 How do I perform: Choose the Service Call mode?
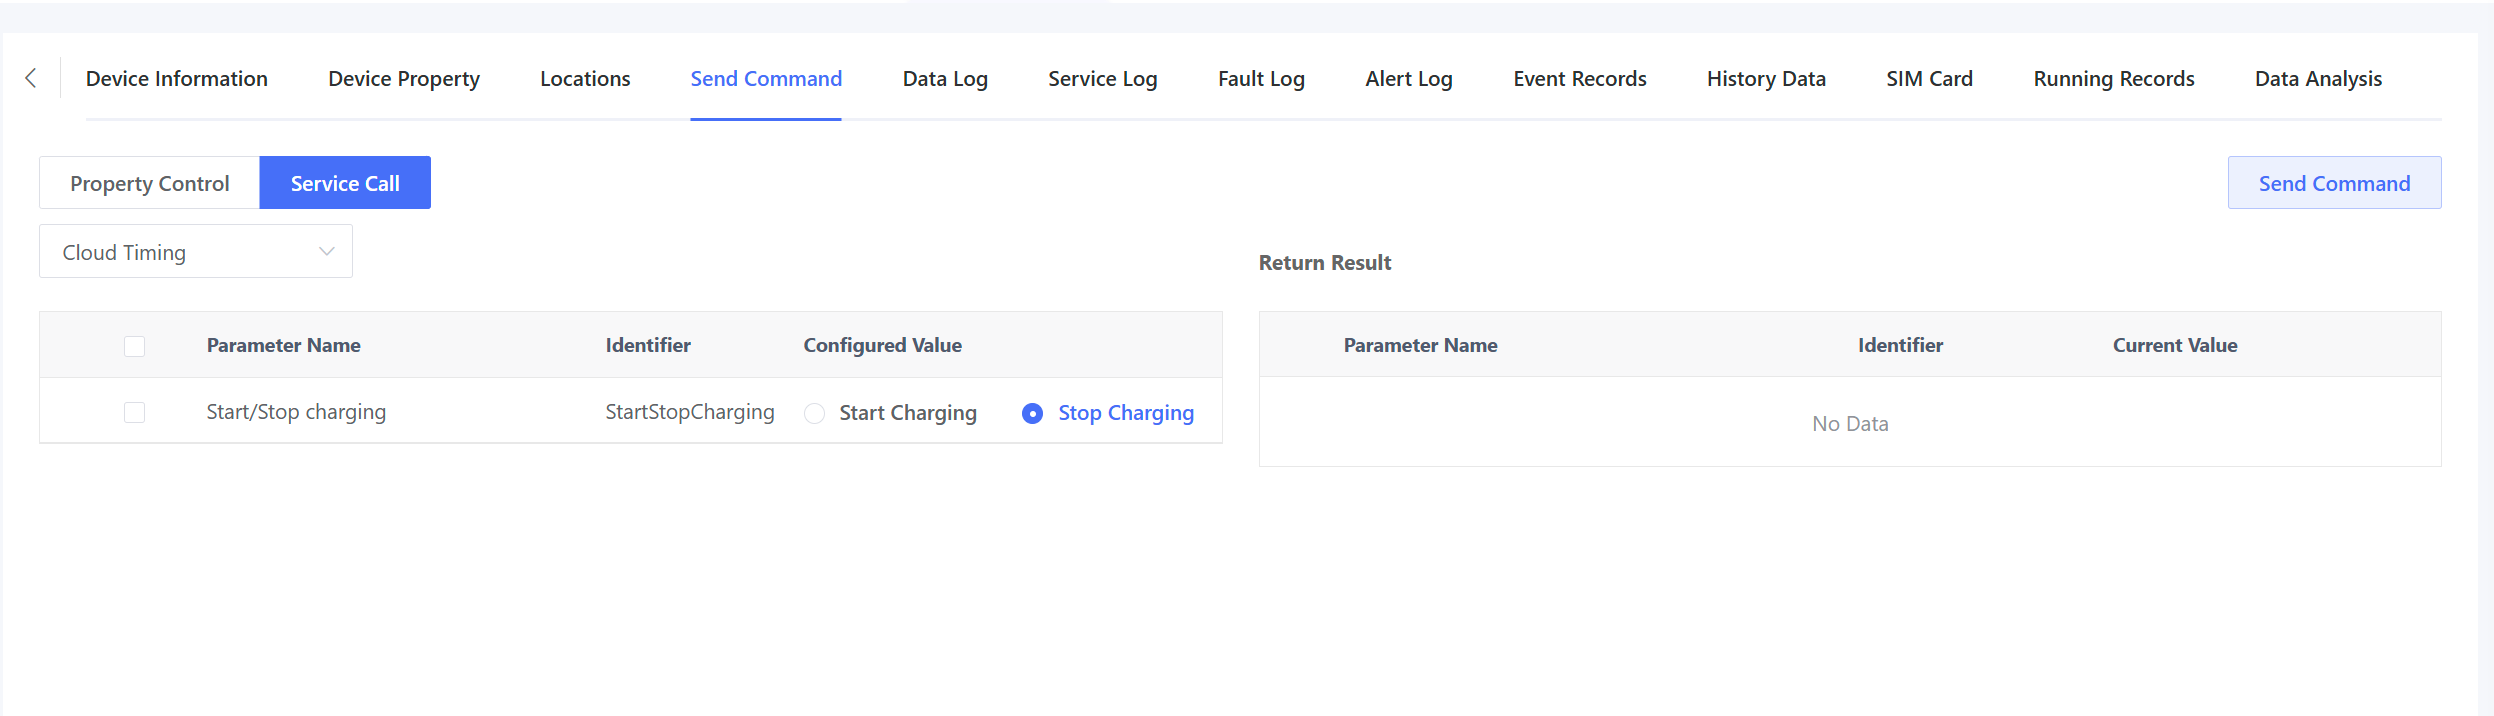(x=345, y=183)
